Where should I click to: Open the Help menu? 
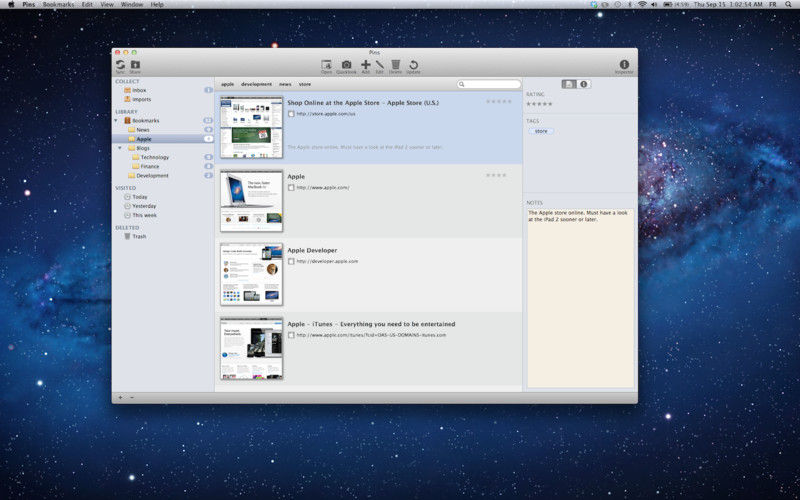point(157,5)
